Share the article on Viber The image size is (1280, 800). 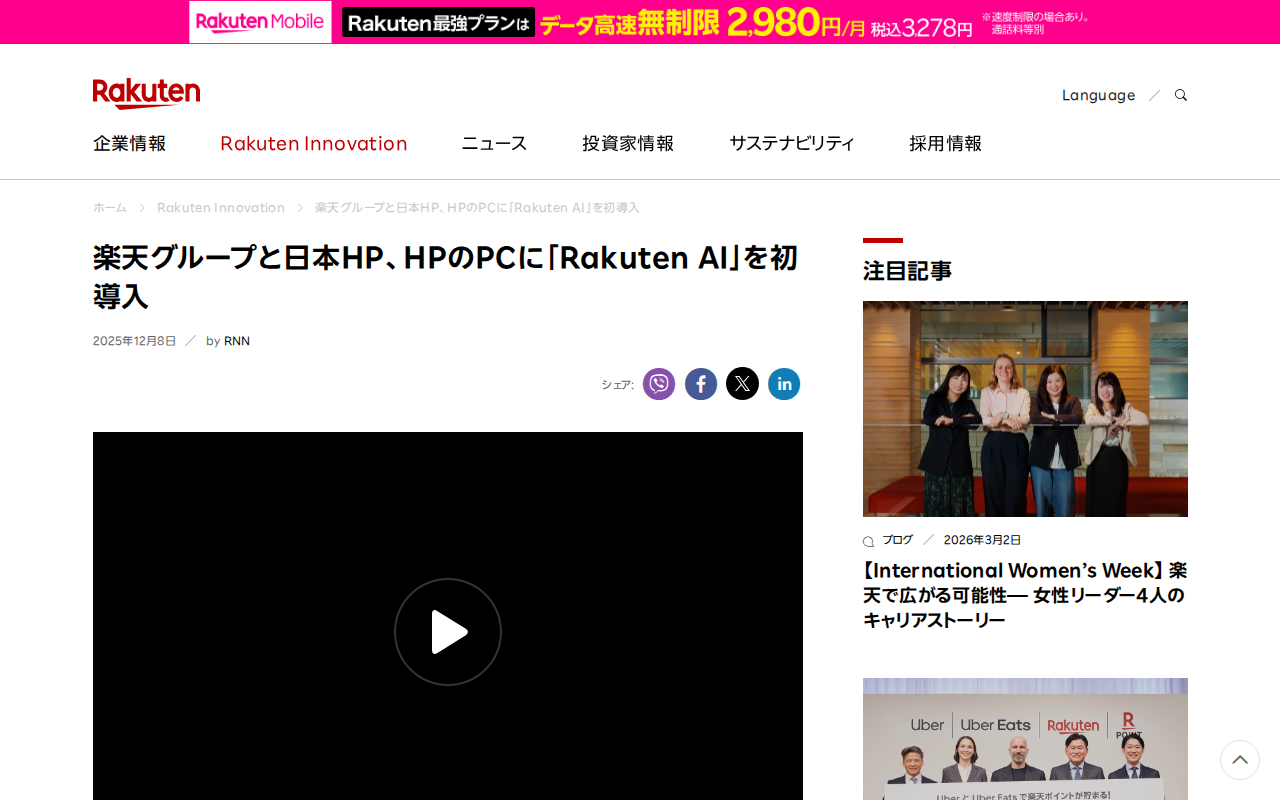(x=658, y=382)
